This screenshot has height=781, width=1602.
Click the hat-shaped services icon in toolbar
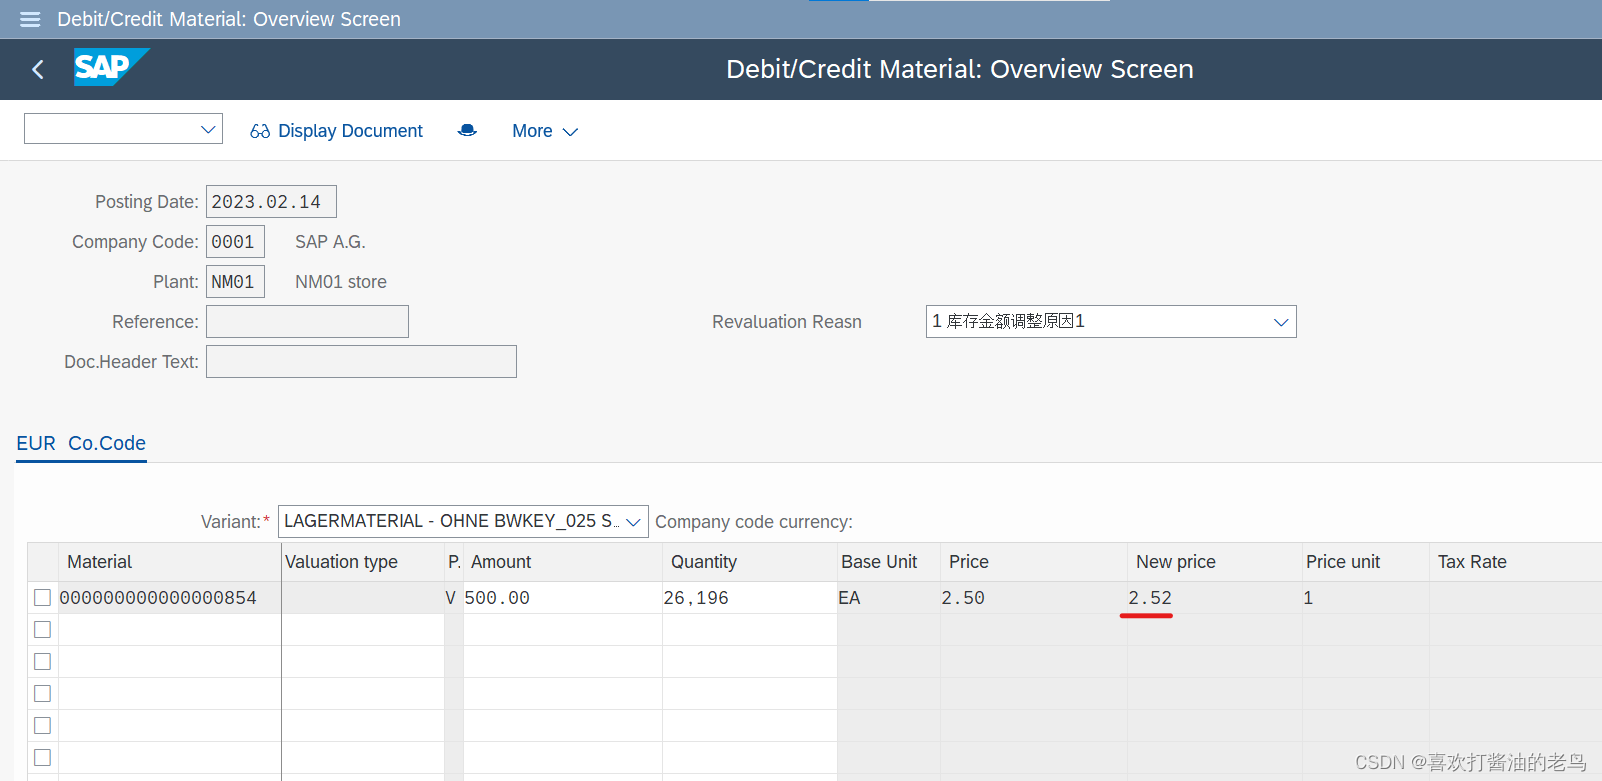(x=467, y=131)
